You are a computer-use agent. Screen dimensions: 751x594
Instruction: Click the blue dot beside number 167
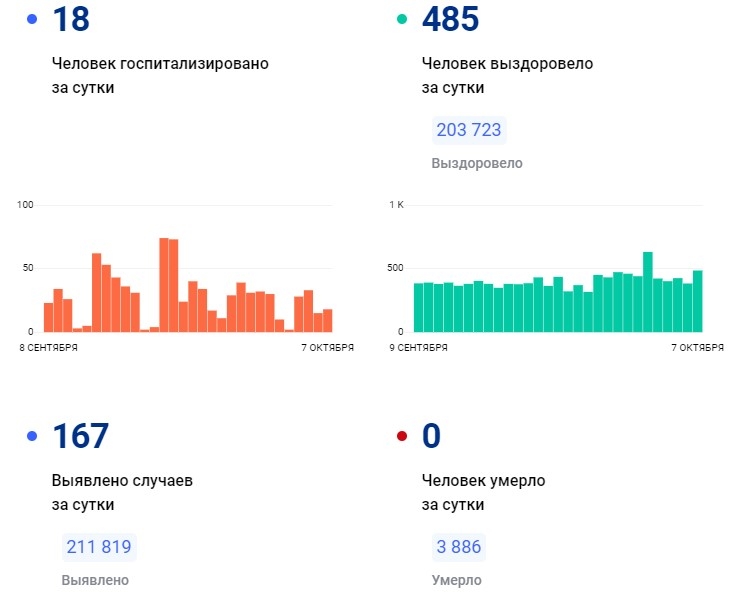[32, 436]
